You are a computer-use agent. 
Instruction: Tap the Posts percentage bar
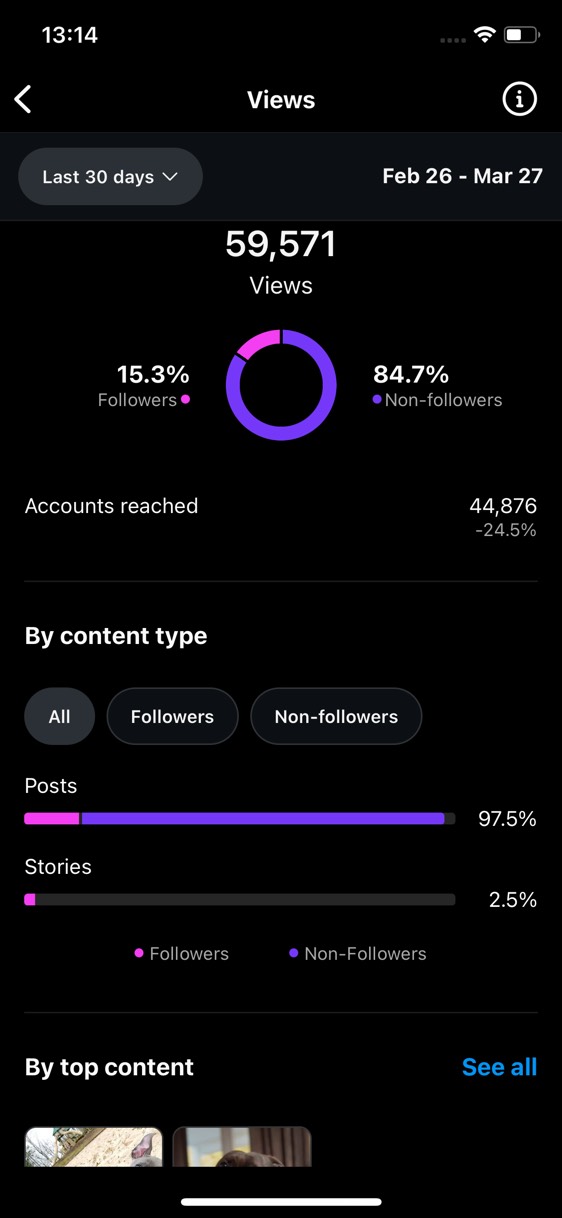pyautogui.click(x=240, y=819)
